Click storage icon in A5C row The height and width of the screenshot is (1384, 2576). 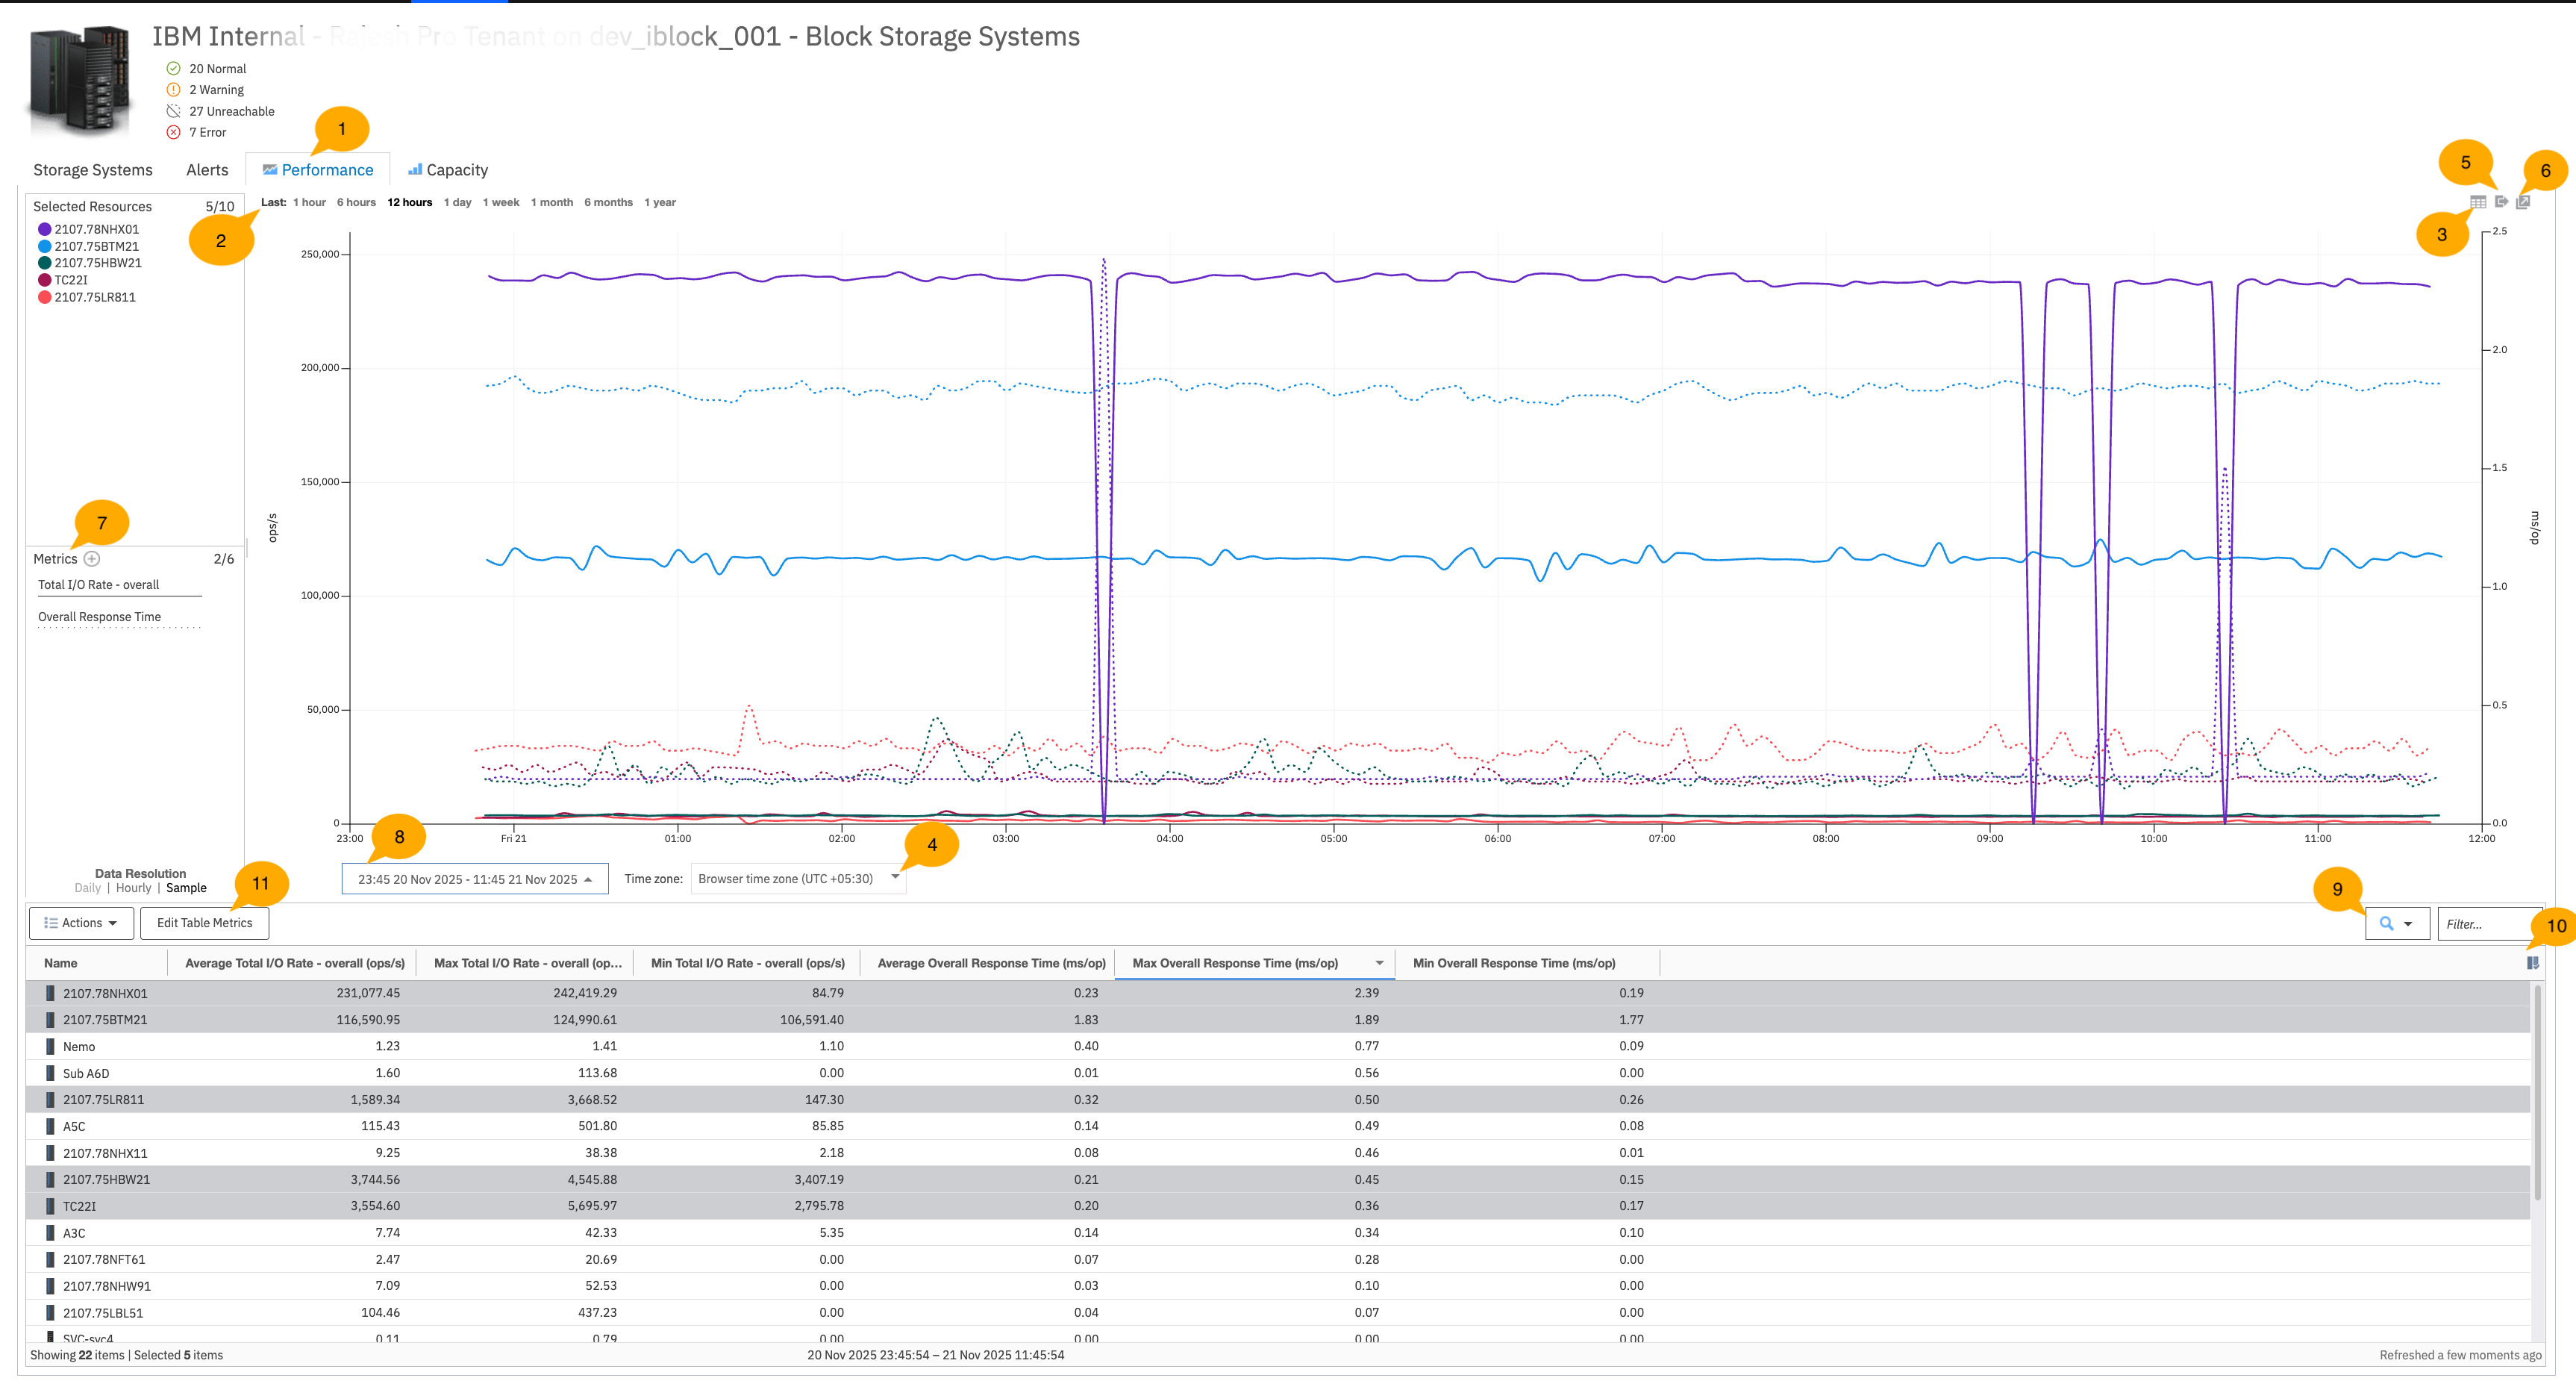point(50,1126)
